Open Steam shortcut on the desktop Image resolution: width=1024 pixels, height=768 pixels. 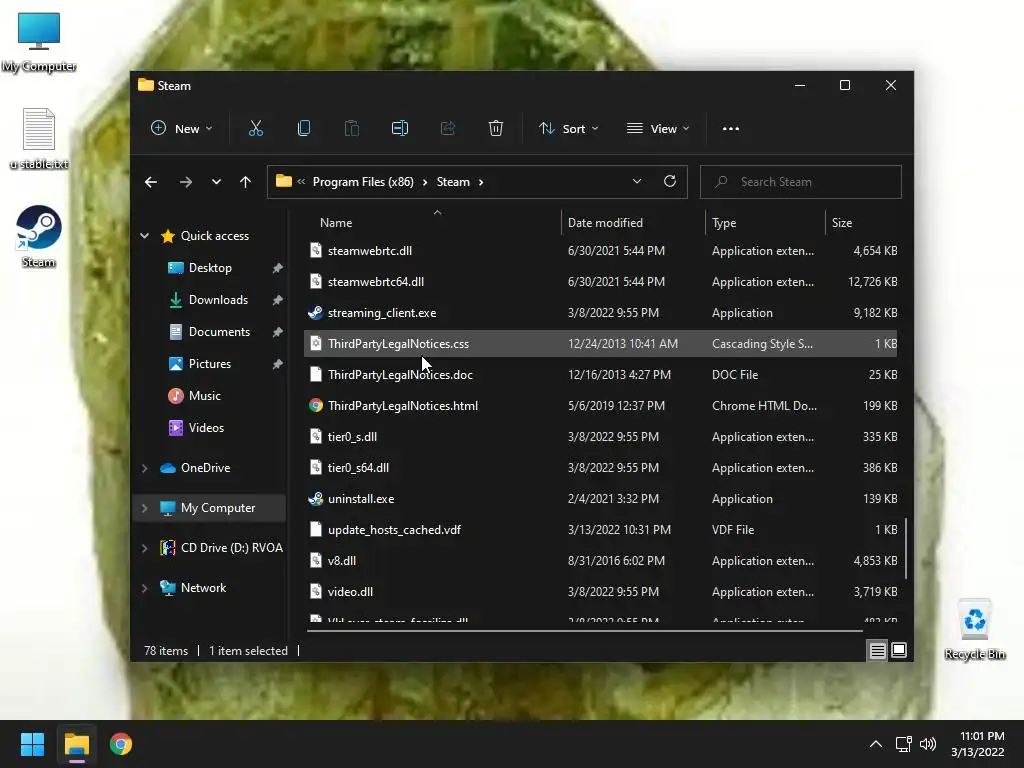click(x=39, y=236)
